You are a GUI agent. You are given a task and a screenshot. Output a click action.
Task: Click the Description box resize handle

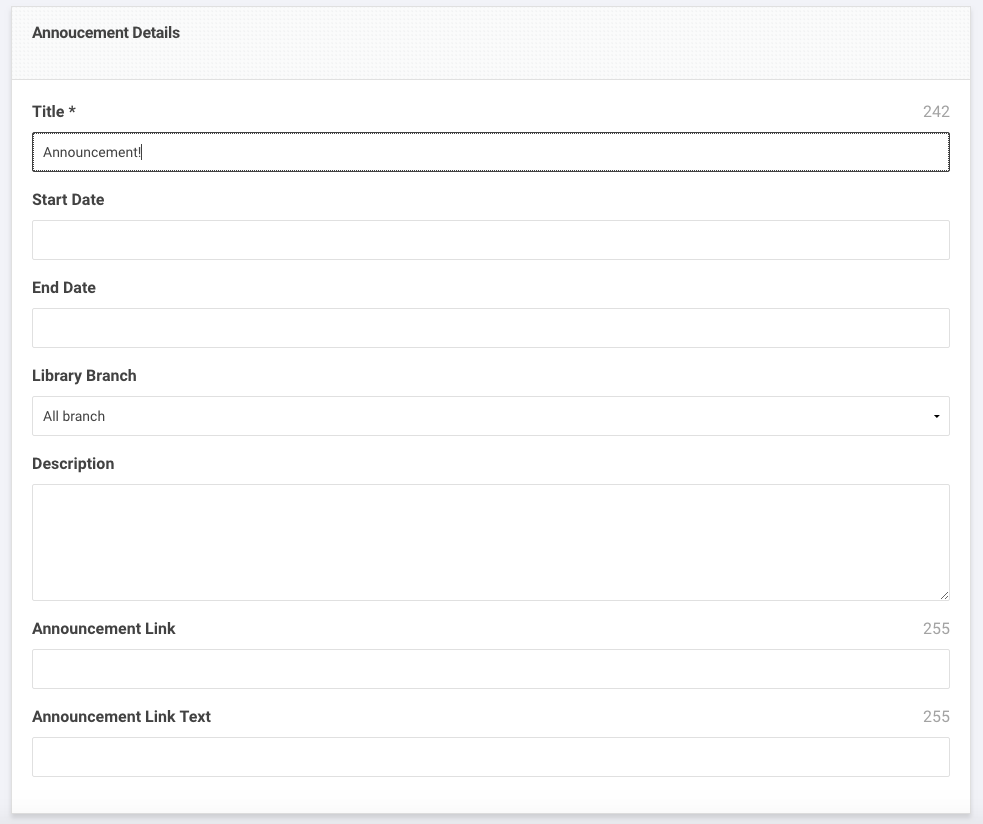tap(944, 595)
